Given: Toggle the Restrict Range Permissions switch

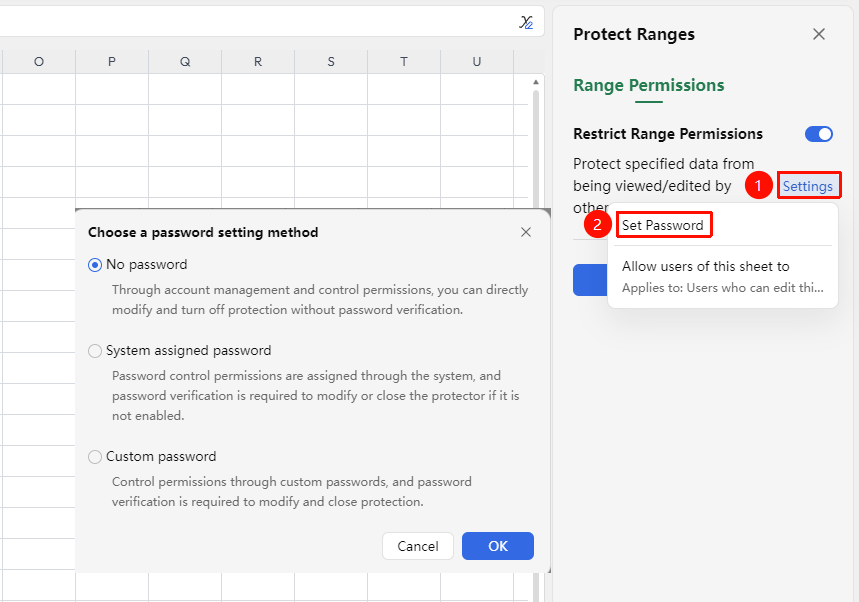Looking at the screenshot, I should point(818,134).
